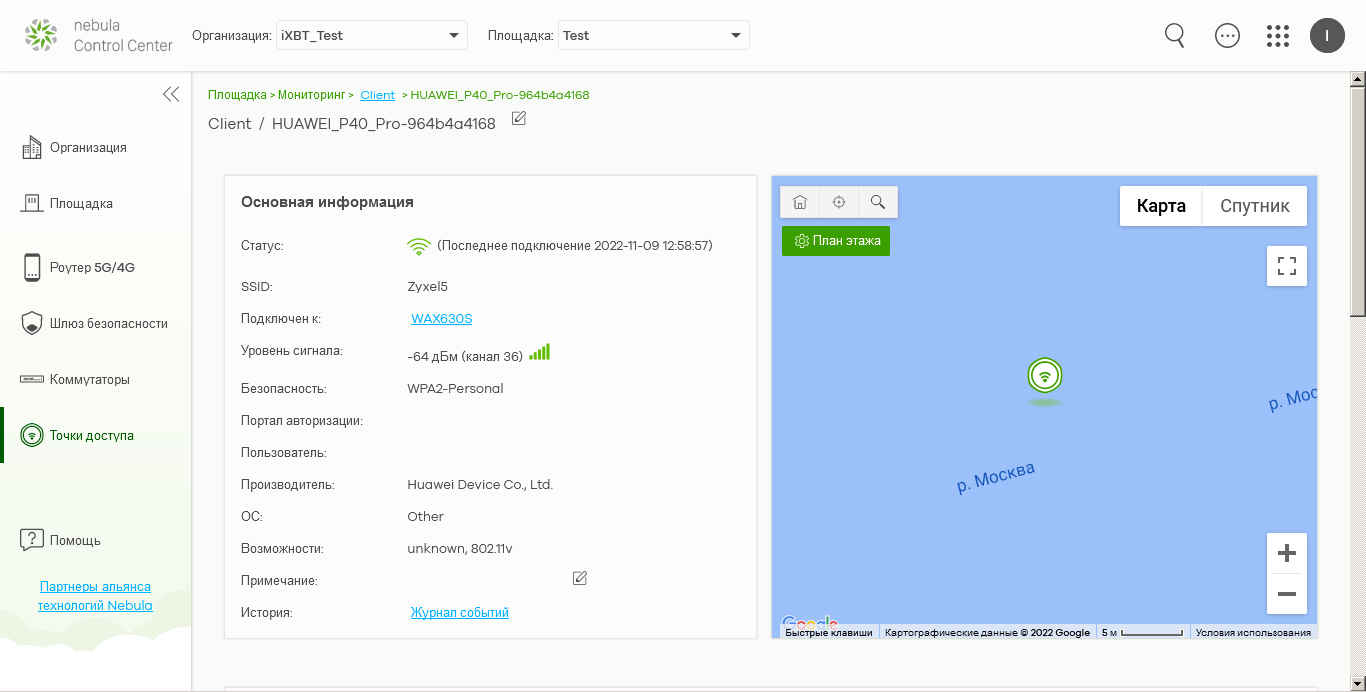Click the WPA2-Personal security value

455,388
